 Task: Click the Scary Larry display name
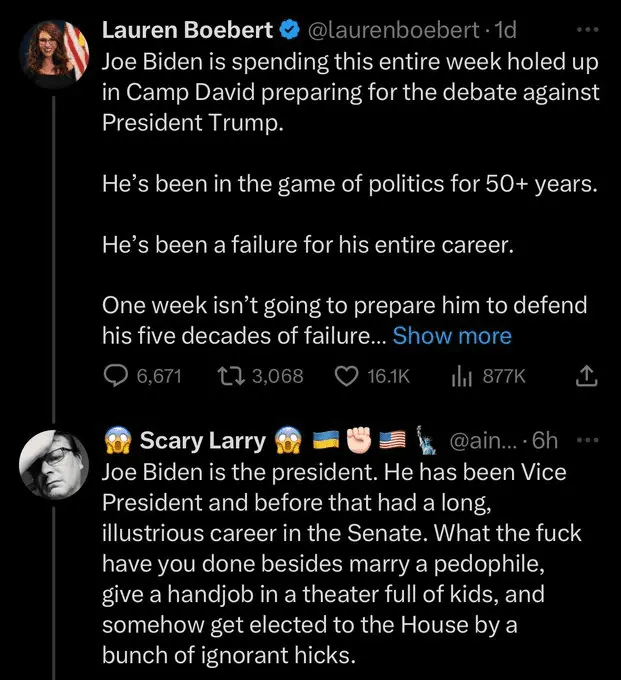click(202, 441)
